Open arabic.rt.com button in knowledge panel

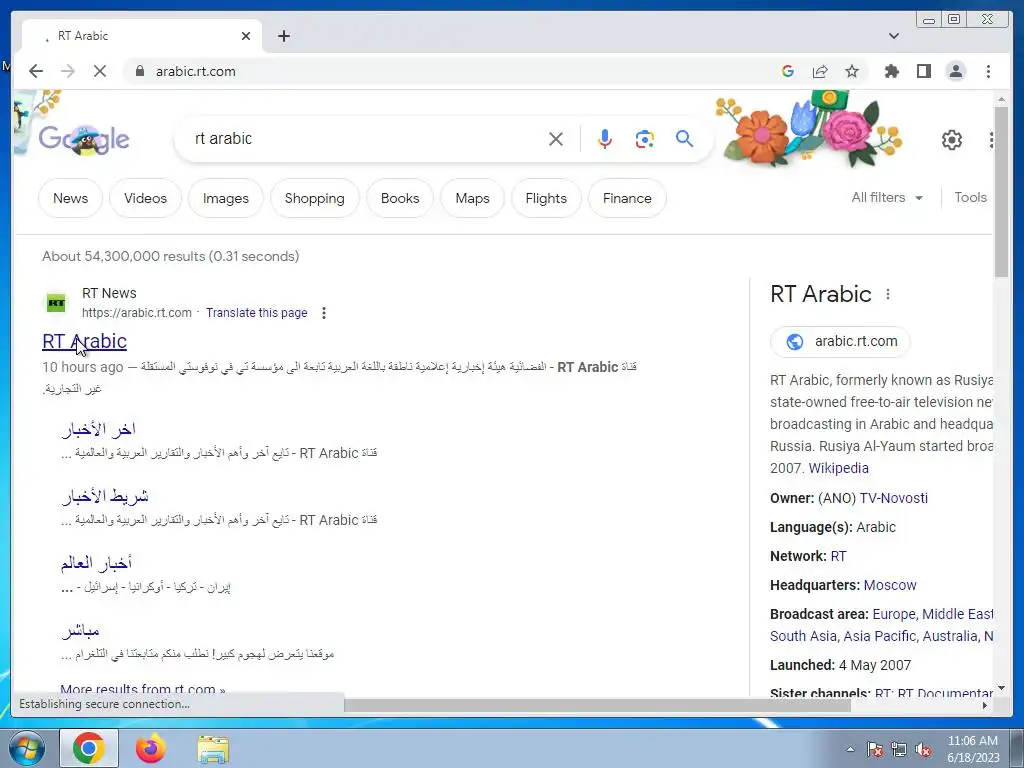coord(840,342)
